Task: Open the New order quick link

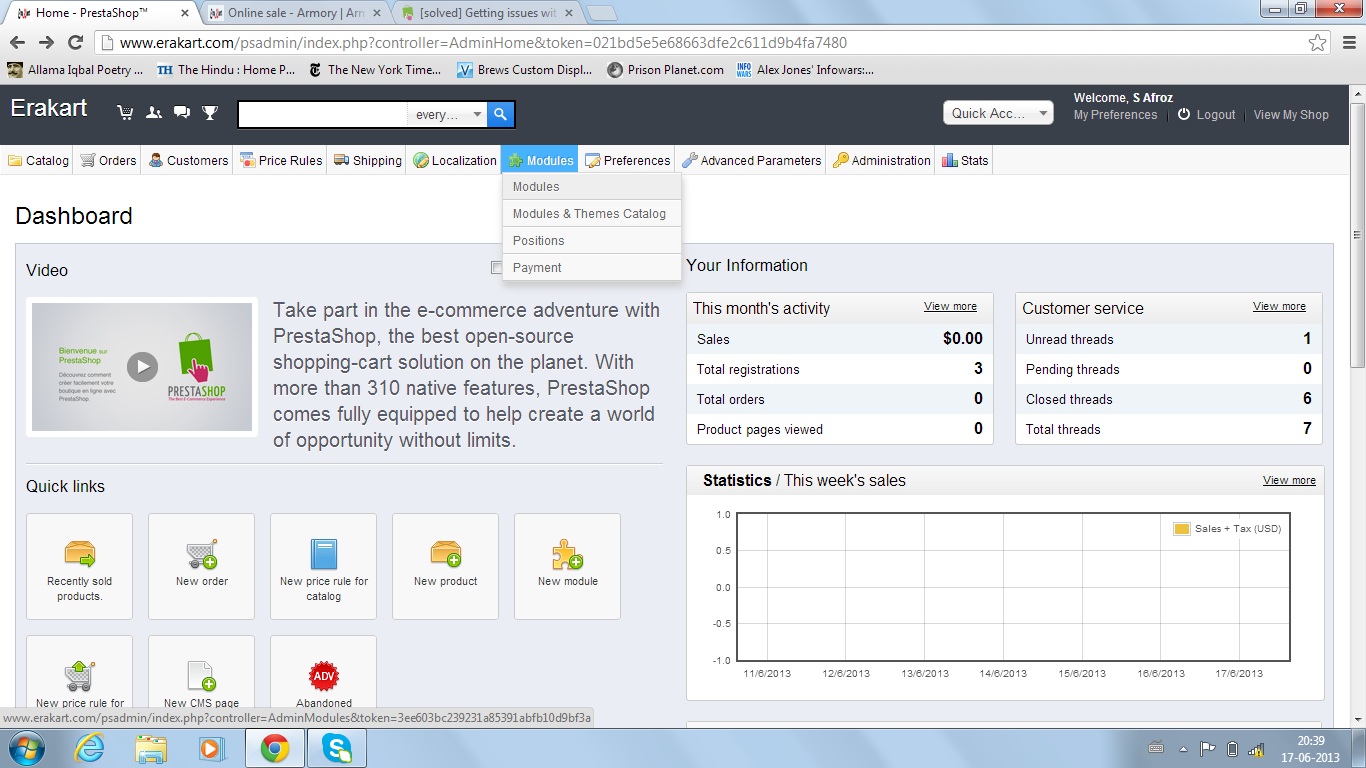Action: coord(201,566)
